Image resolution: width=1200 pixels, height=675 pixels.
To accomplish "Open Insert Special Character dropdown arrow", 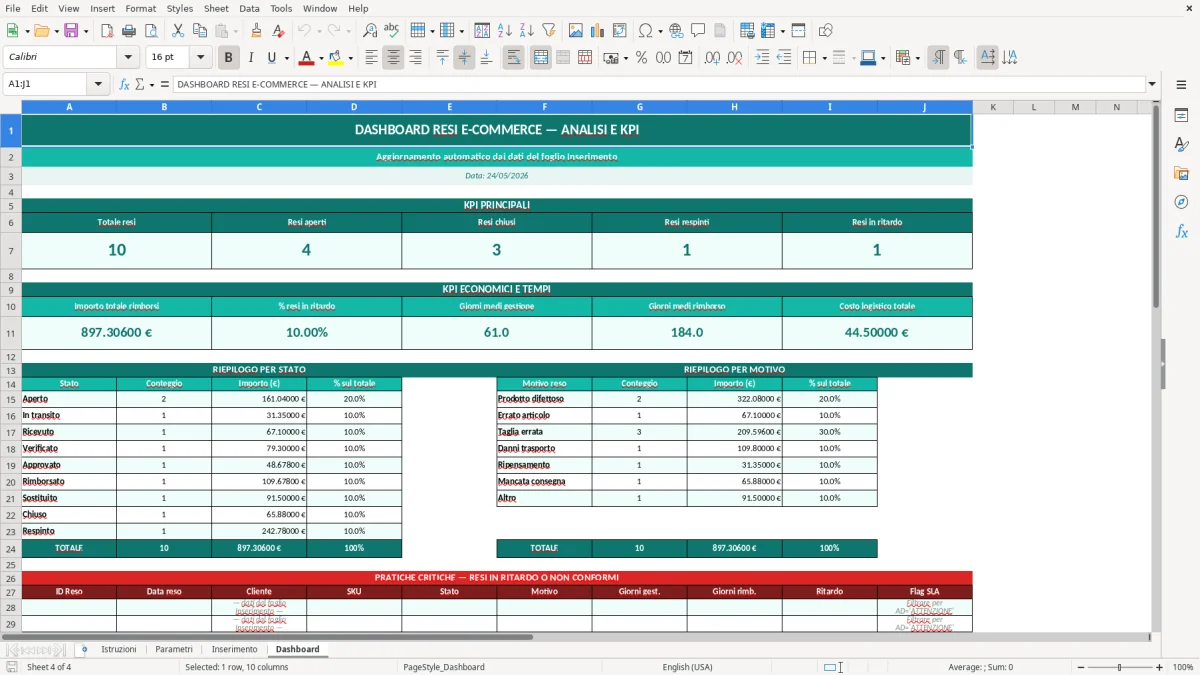I will pos(658,31).
